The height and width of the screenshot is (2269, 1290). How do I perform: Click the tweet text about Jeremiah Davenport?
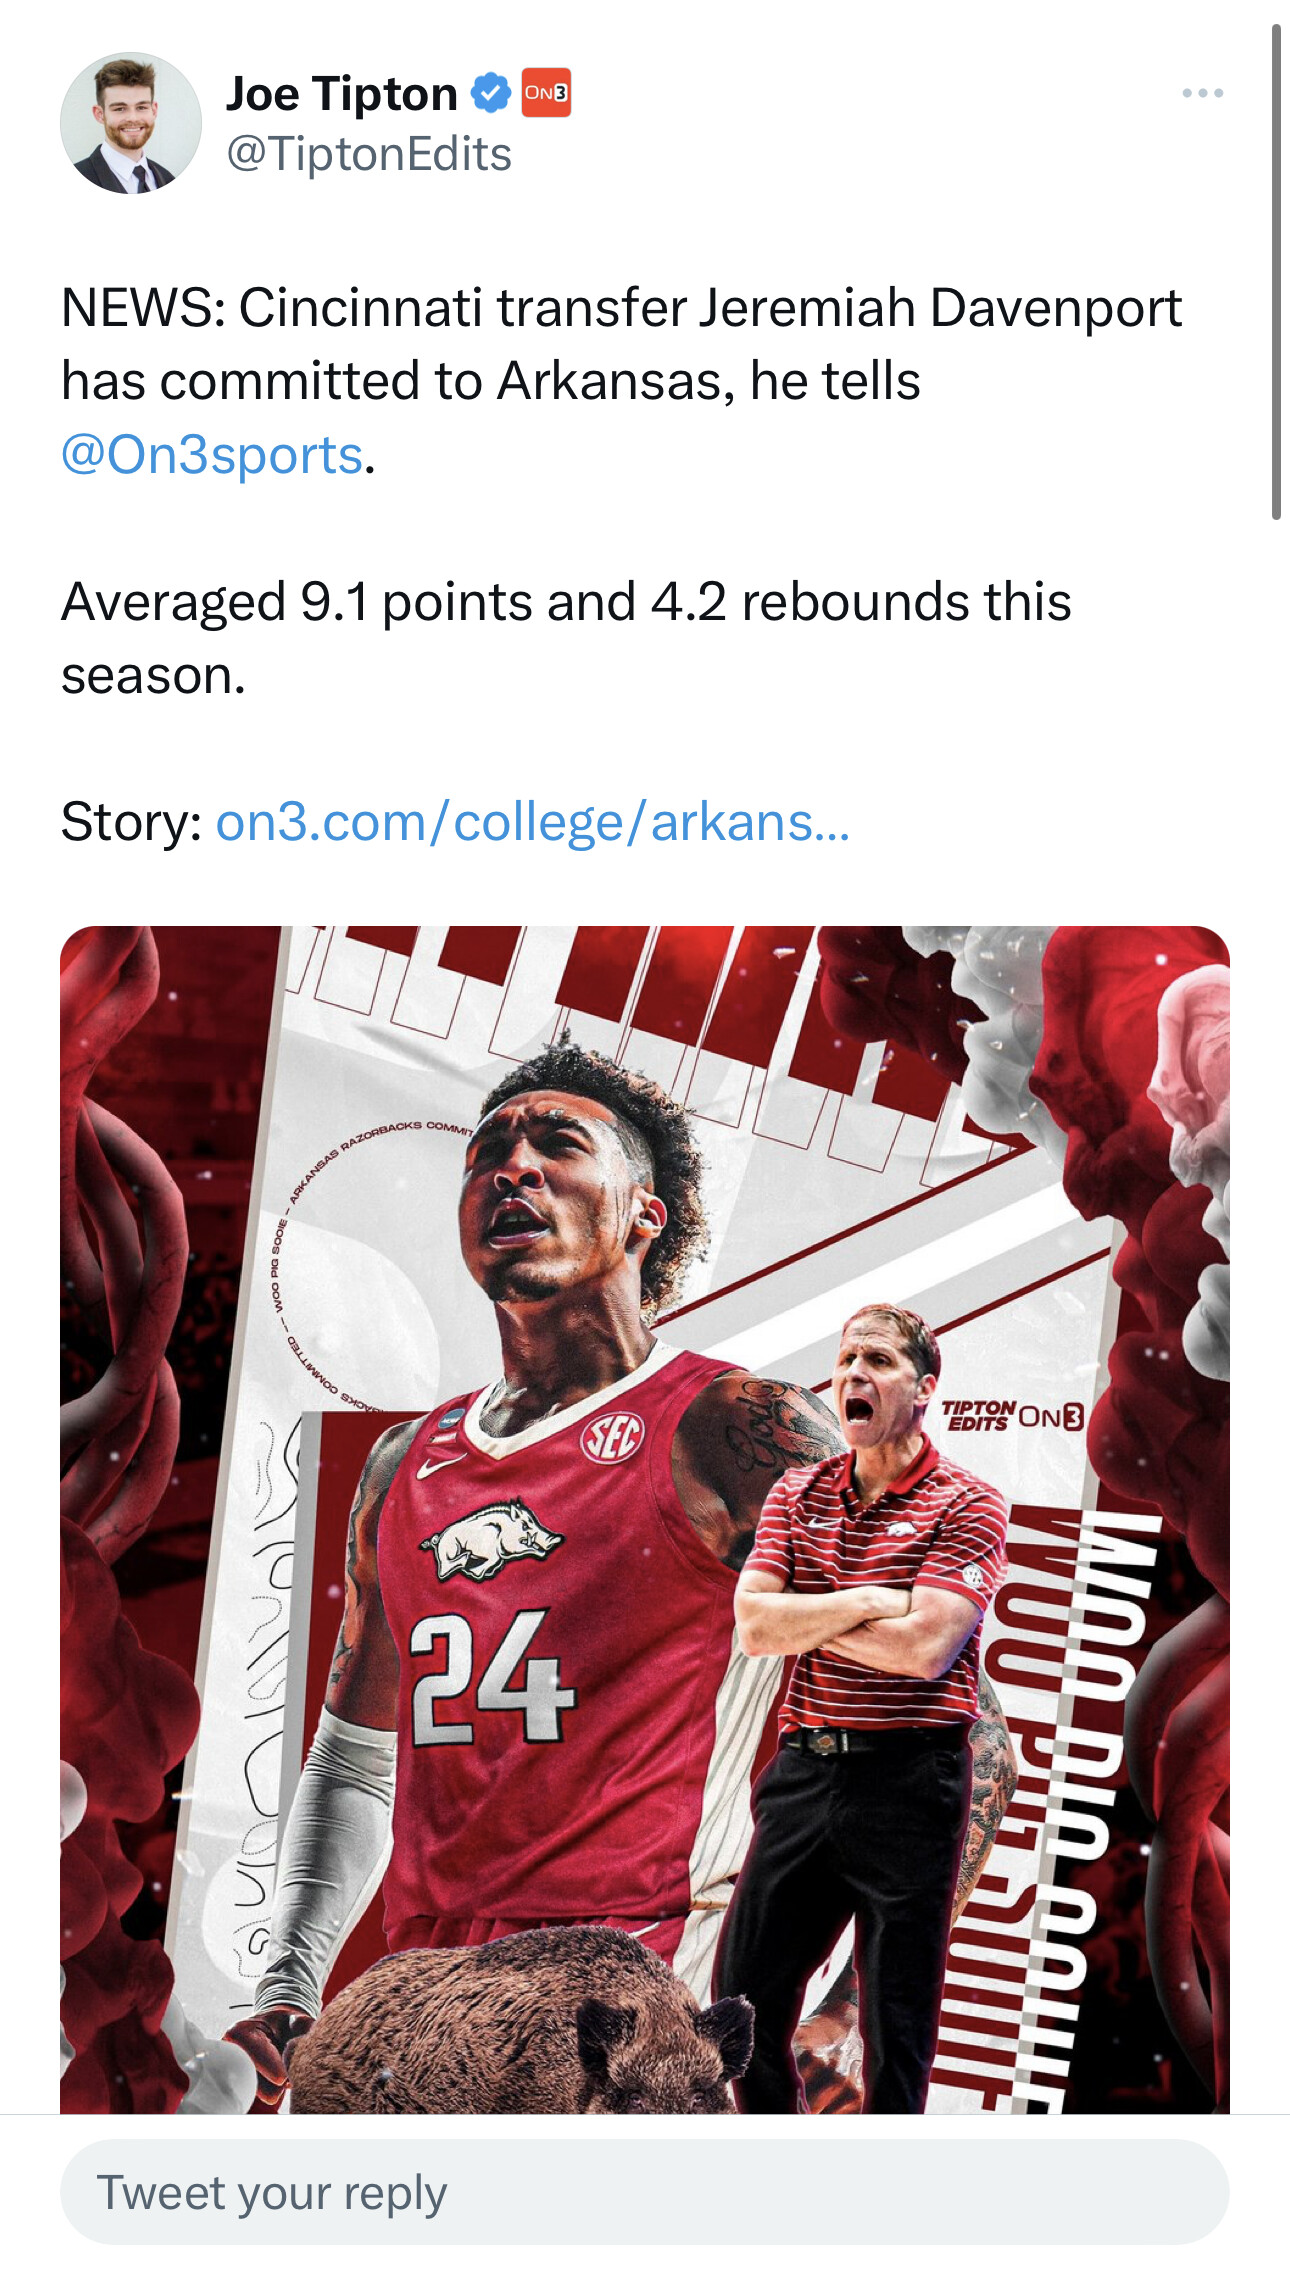[621, 381]
